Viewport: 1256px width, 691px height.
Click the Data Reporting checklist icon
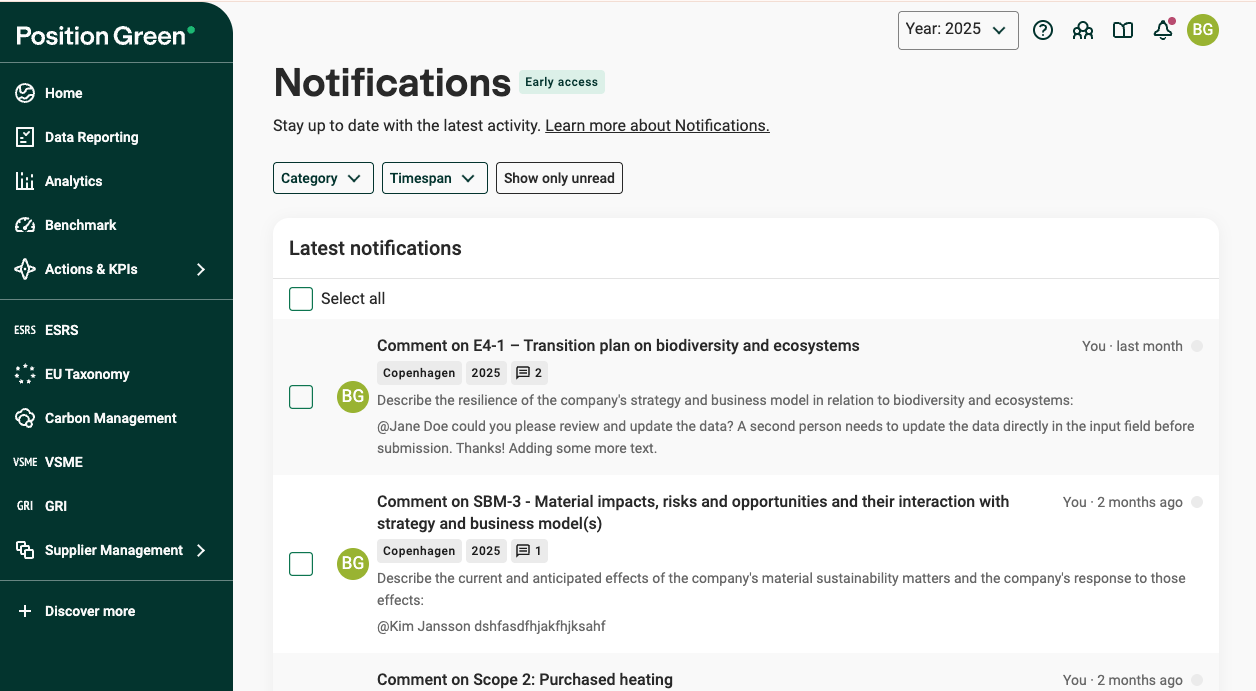25,137
